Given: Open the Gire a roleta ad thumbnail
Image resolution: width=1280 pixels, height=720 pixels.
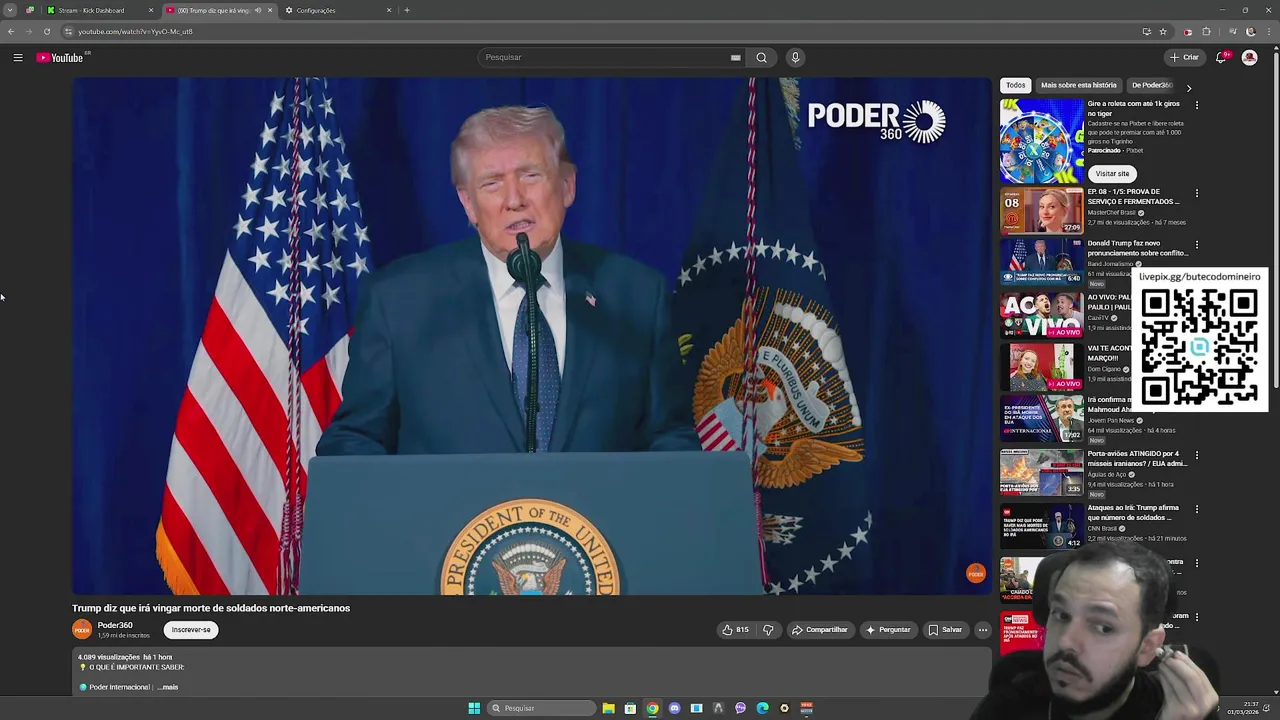Looking at the screenshot, I should pyautogui.click(x=1041, y=139).
